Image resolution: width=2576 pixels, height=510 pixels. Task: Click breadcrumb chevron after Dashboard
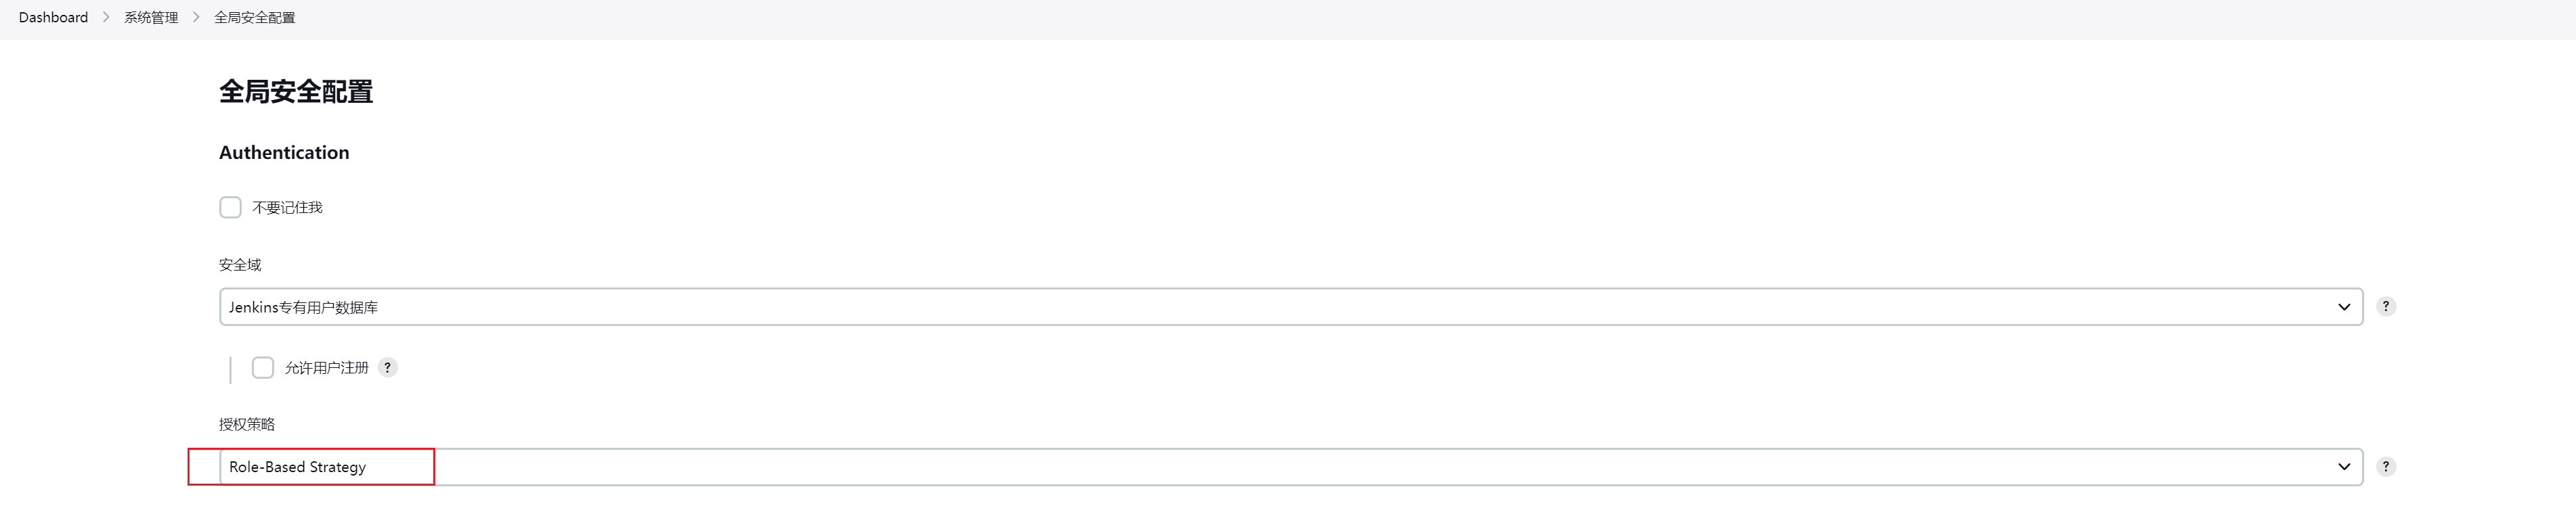click(106, 17)
